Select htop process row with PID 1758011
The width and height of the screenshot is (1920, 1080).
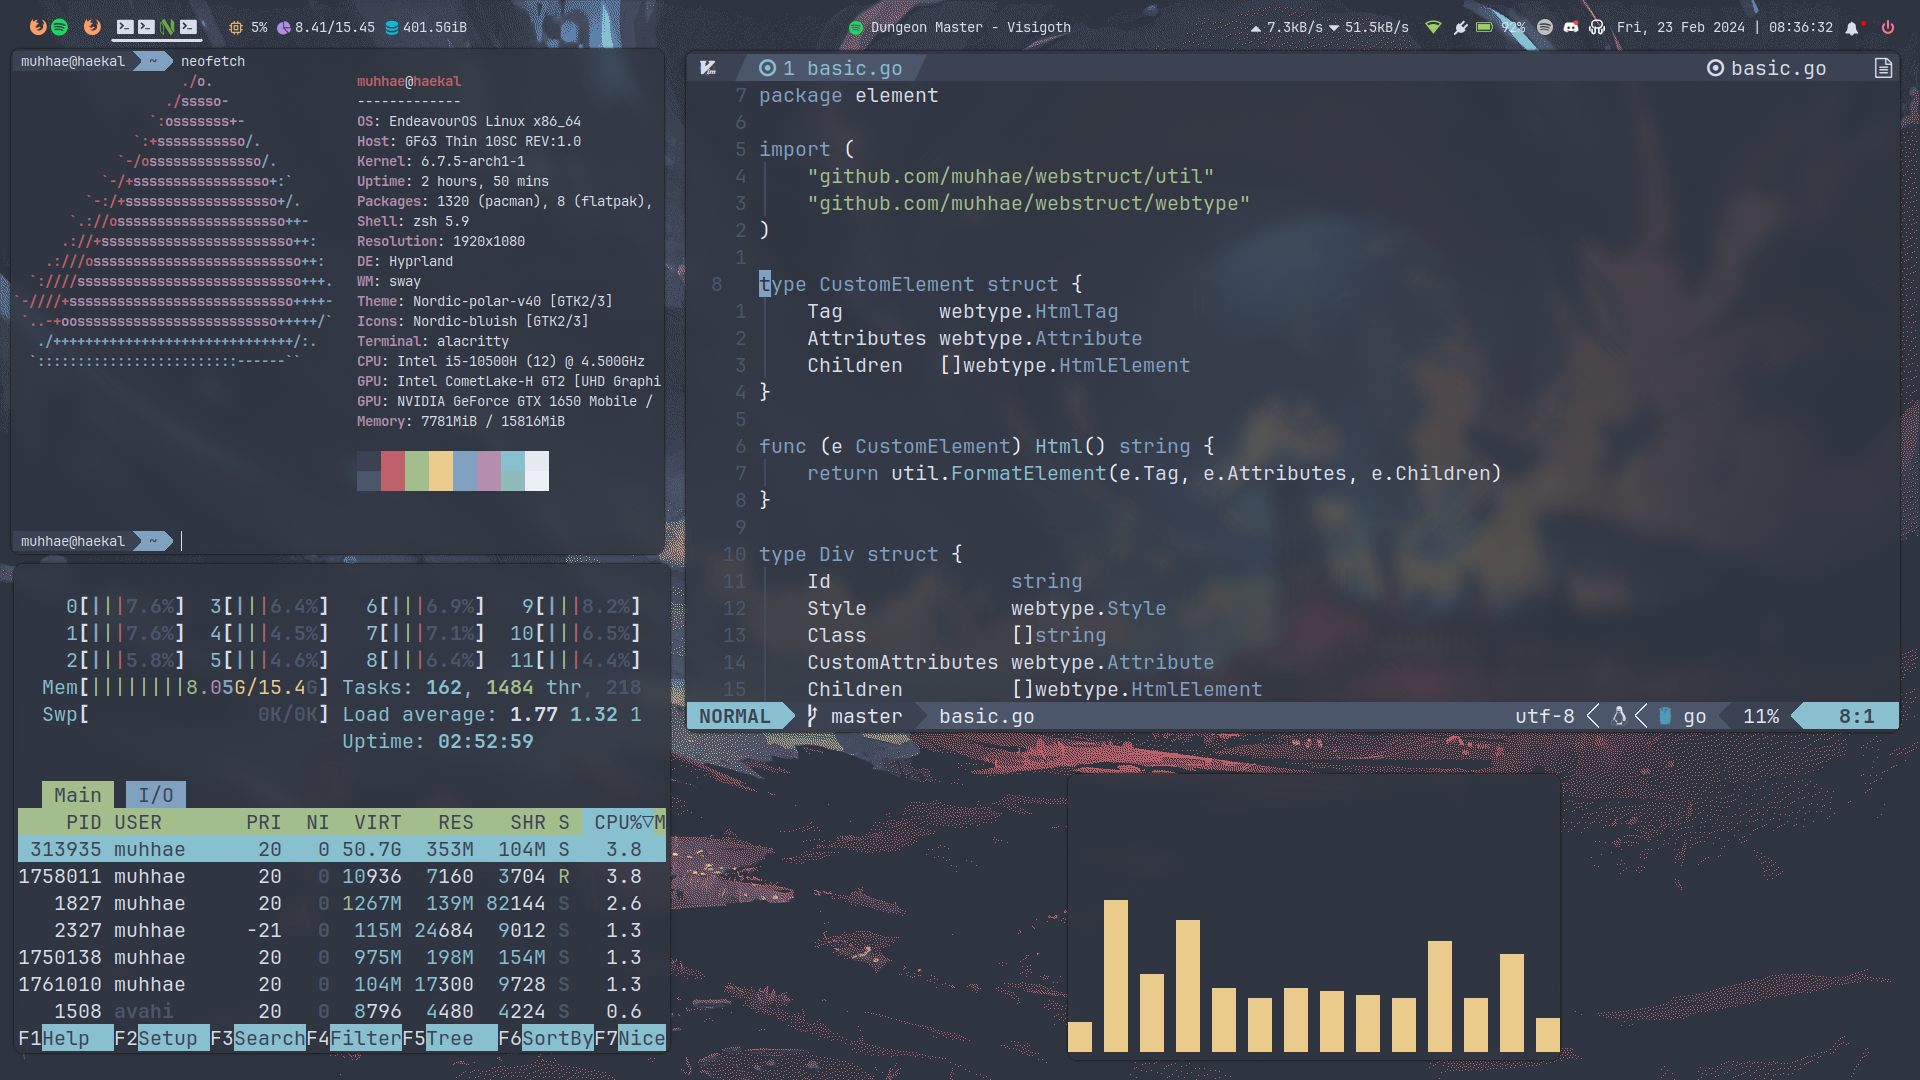click(342, 876)
